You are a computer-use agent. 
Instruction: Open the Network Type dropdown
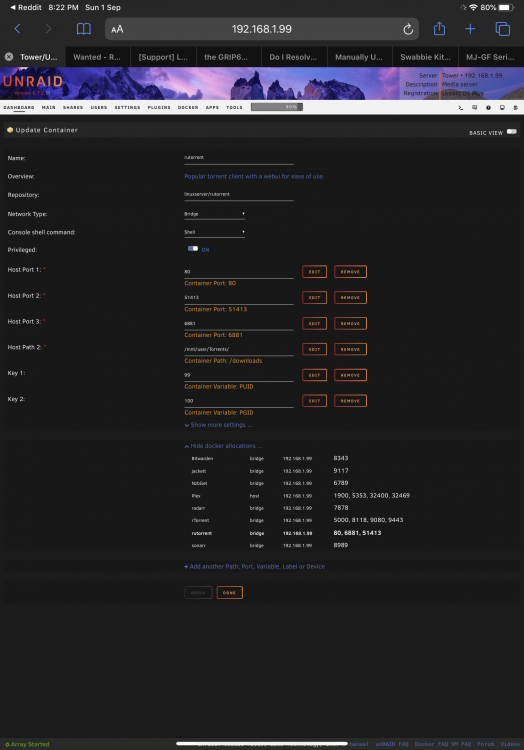pyautogui.click(x=214, y=214)
